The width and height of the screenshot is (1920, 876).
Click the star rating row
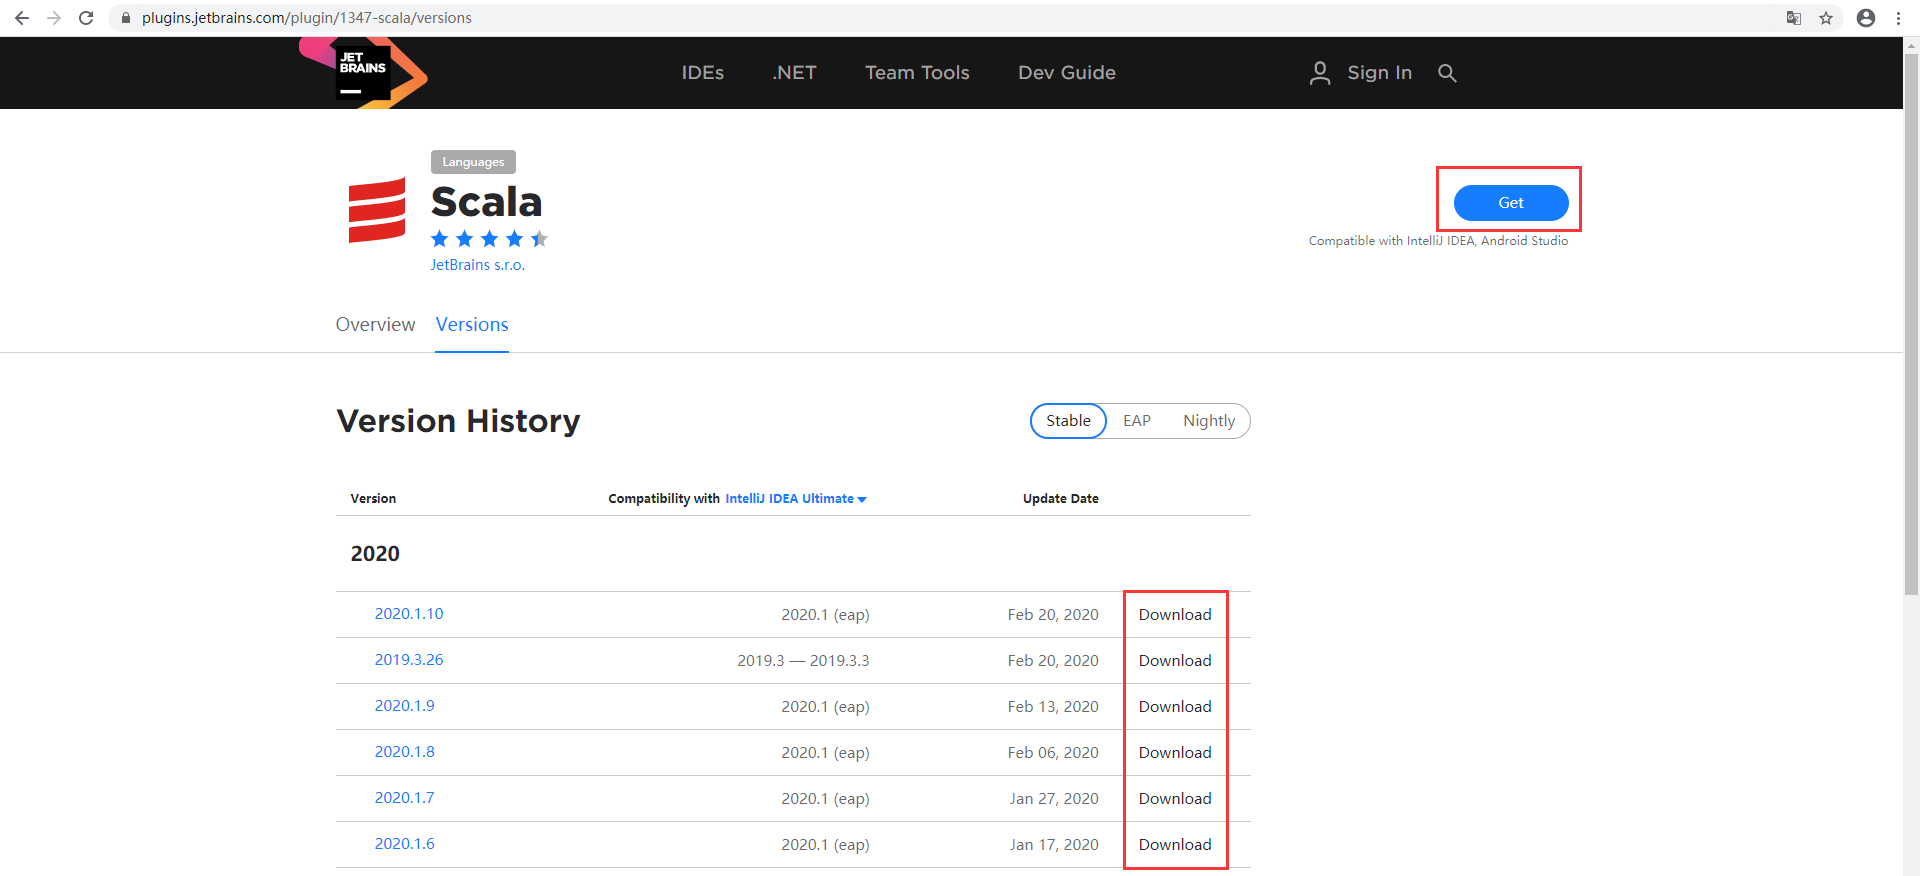click(x=489, y=239)
